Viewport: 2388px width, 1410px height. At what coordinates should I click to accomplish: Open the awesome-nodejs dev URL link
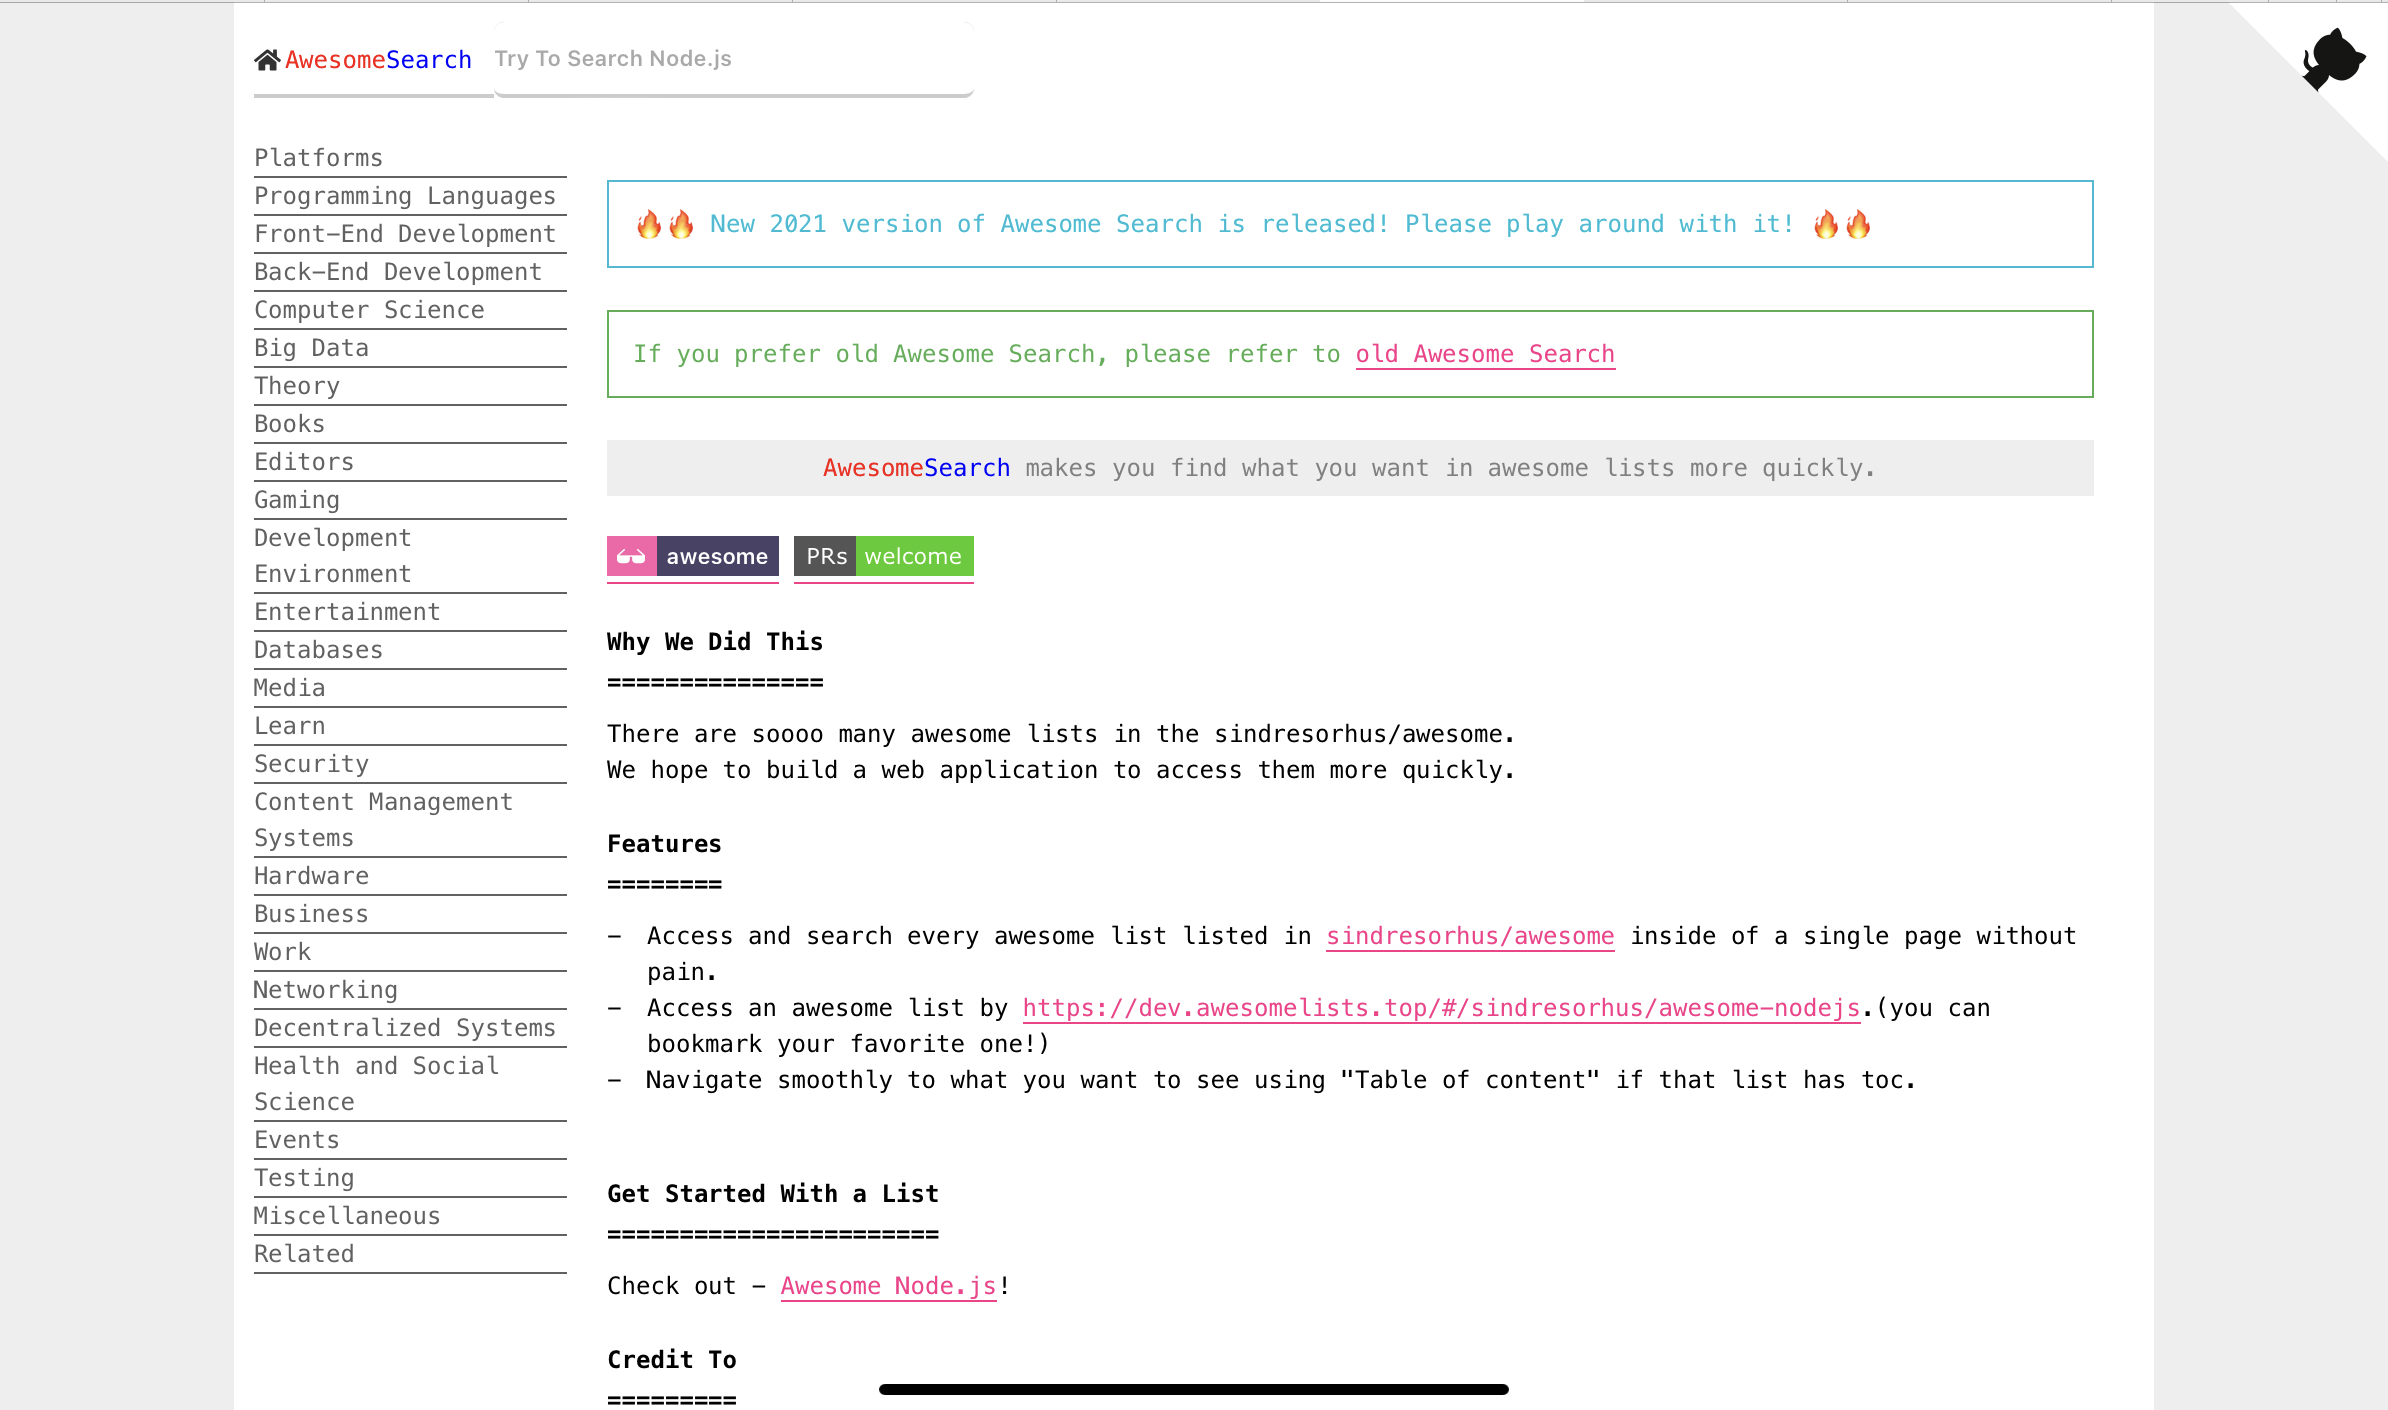[1440, 1008]
